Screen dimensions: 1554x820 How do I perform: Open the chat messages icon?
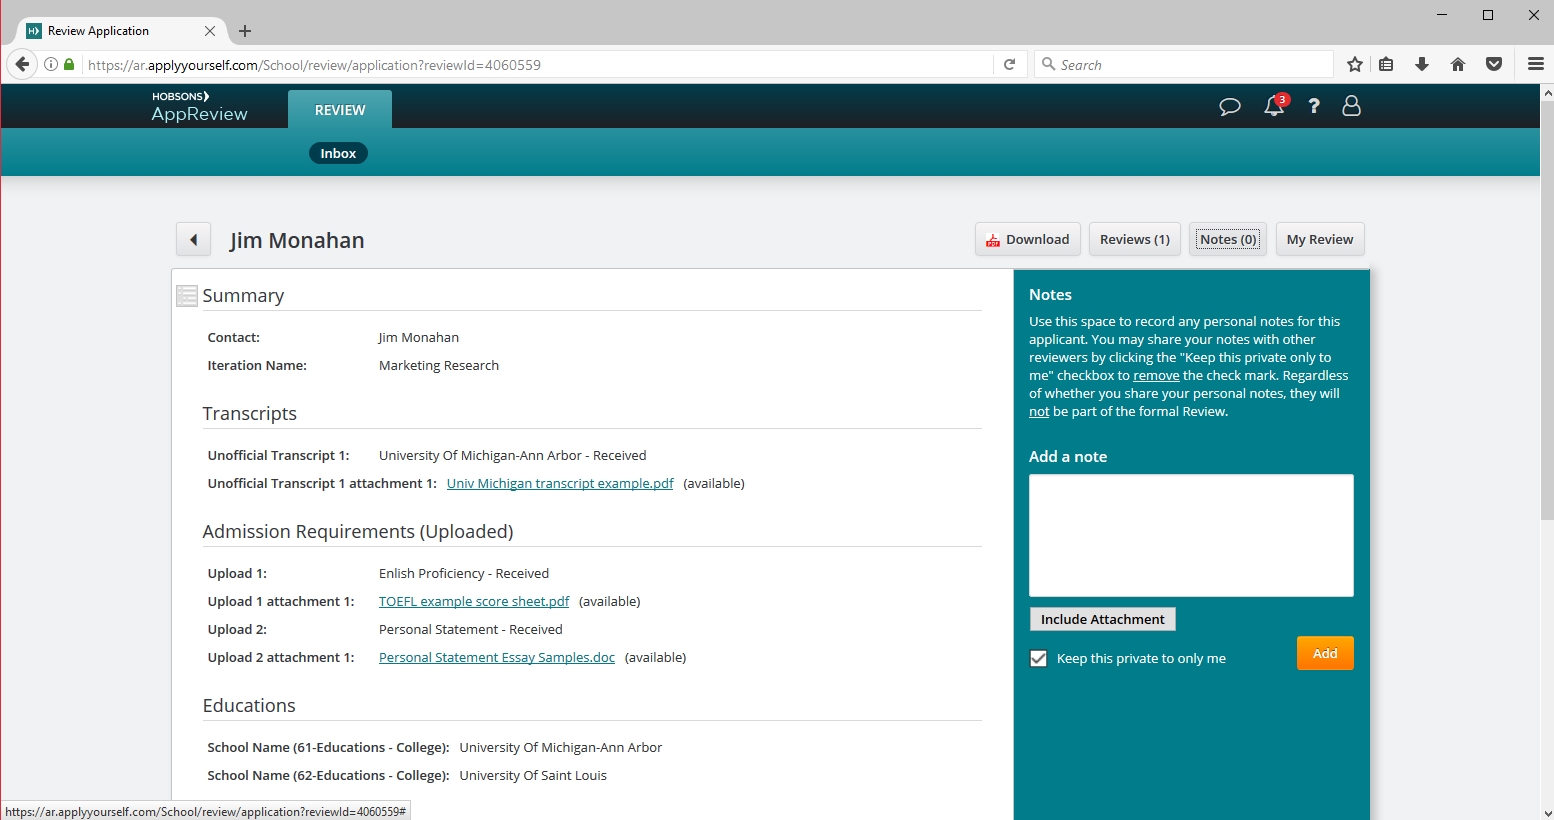(1230, 106)
